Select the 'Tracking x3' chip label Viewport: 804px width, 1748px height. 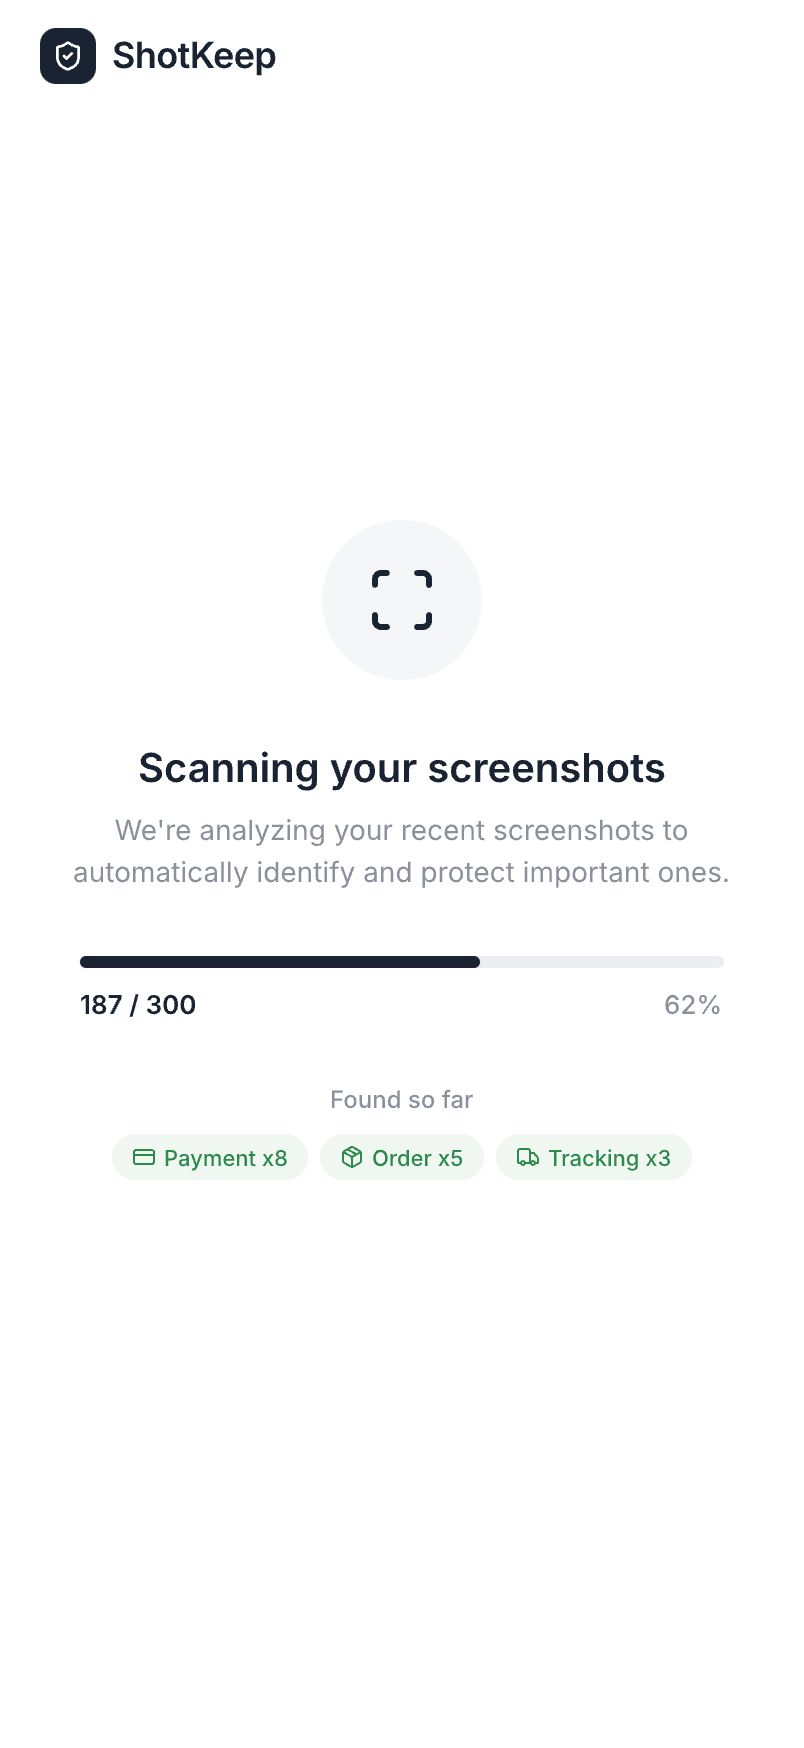pyautogui.click(x=609, y=1158)
